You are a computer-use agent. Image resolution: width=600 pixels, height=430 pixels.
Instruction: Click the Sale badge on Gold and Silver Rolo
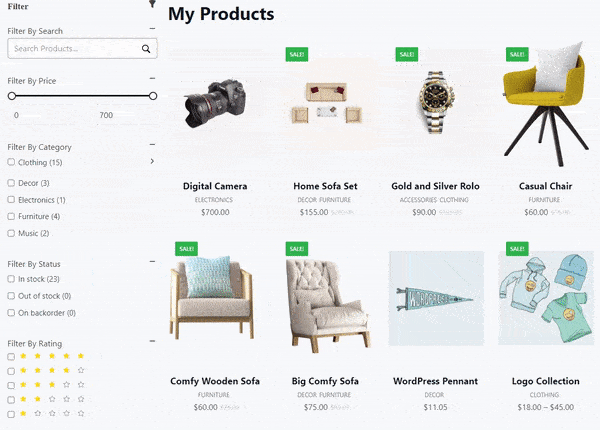[x=407, y=54]
